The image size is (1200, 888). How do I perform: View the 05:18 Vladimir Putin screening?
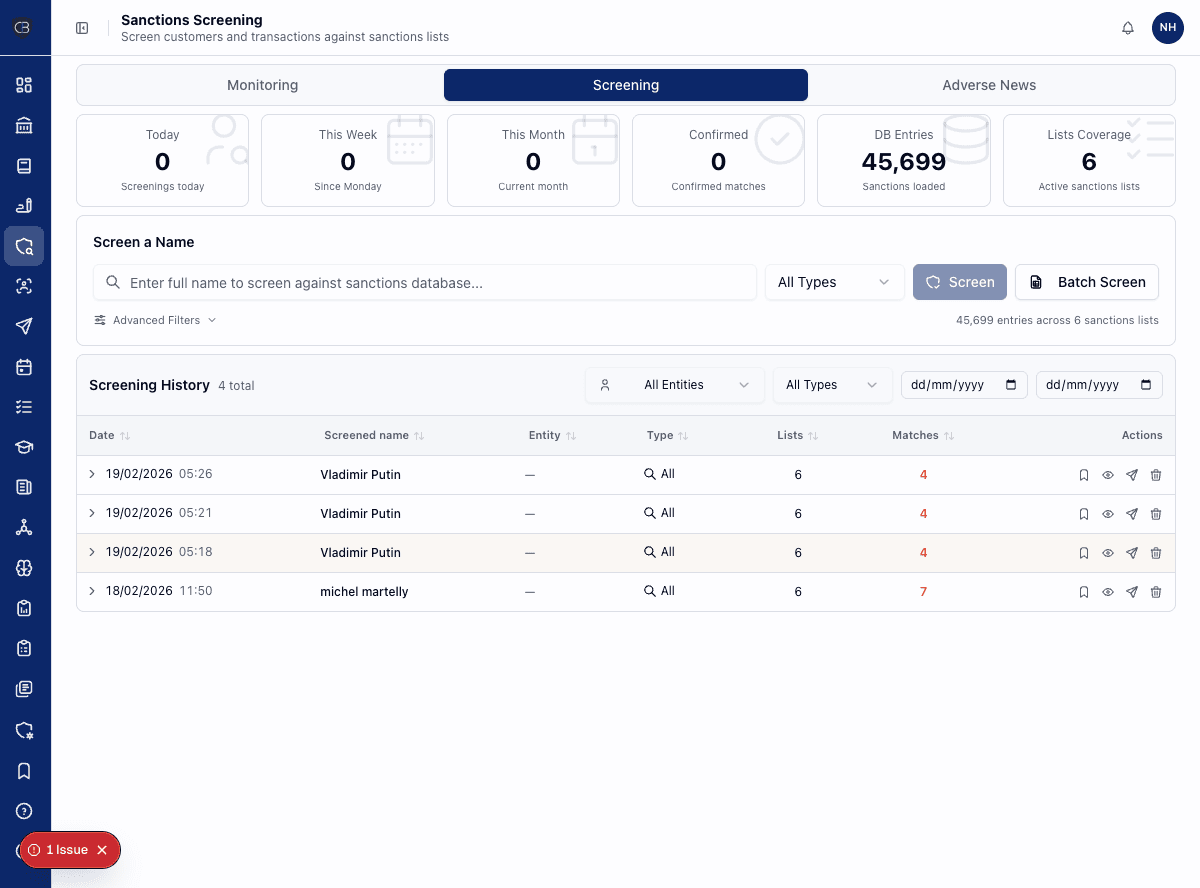(1108, 553)
